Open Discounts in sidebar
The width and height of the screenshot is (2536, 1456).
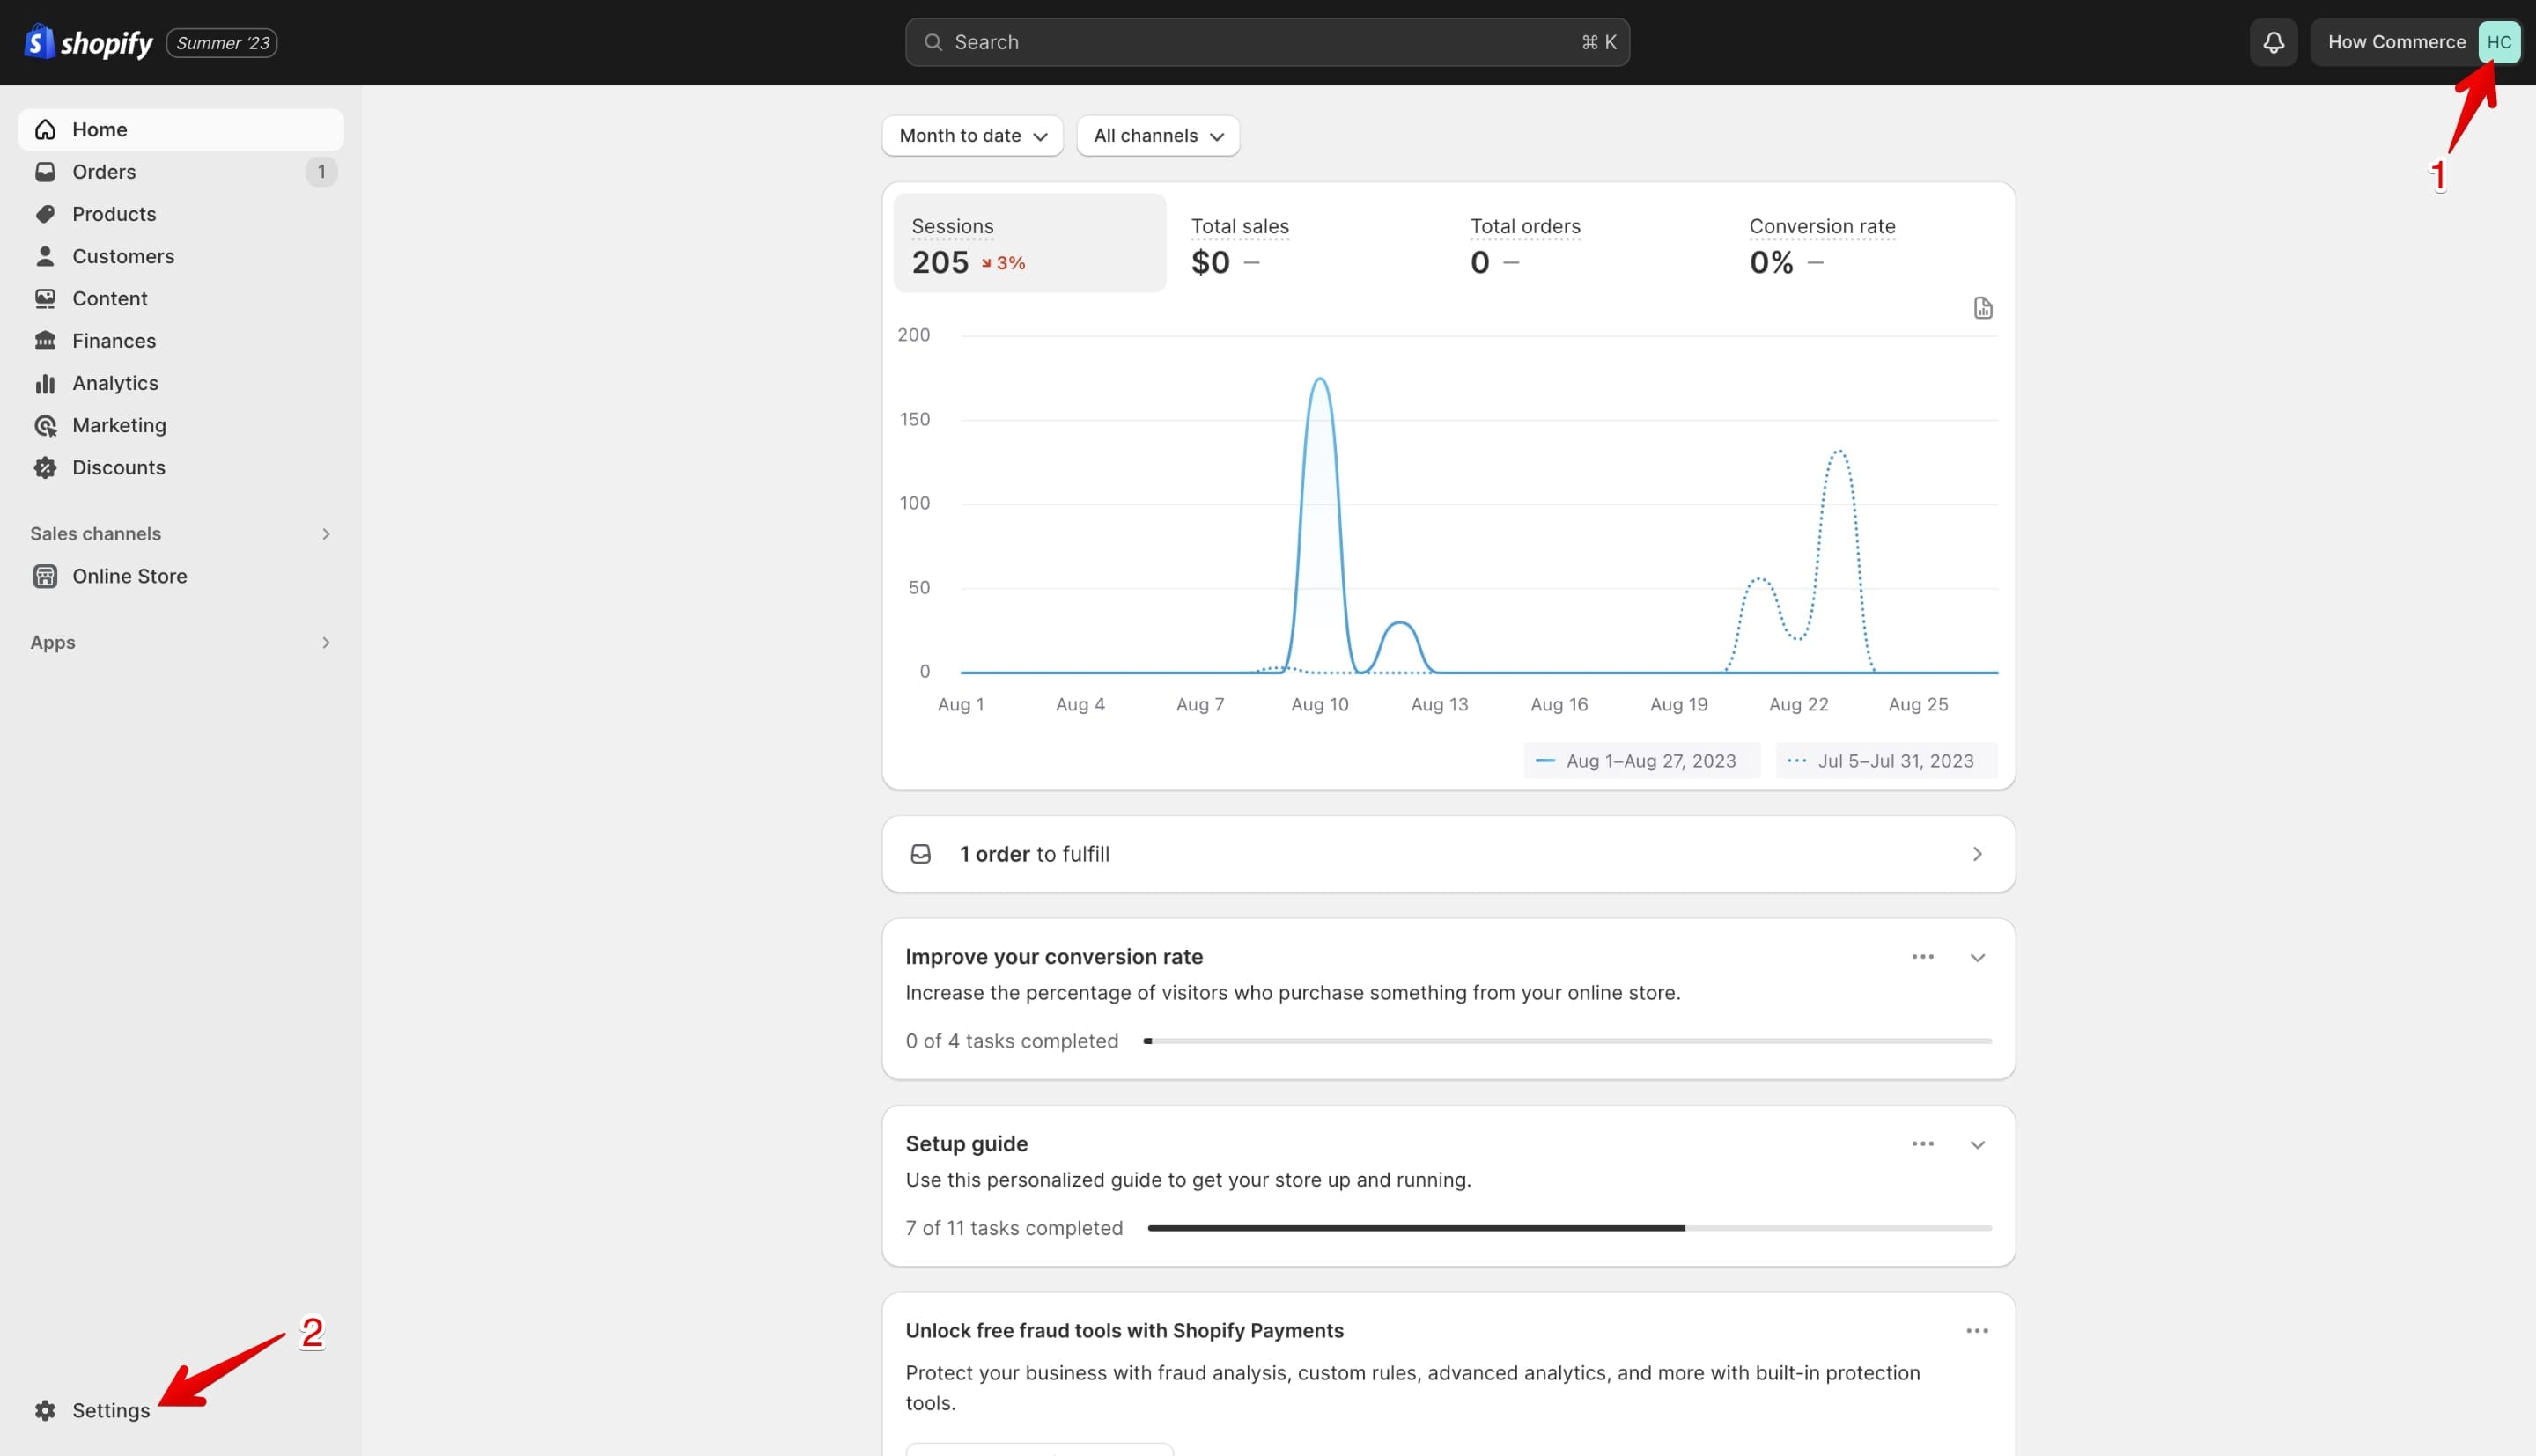181,467
